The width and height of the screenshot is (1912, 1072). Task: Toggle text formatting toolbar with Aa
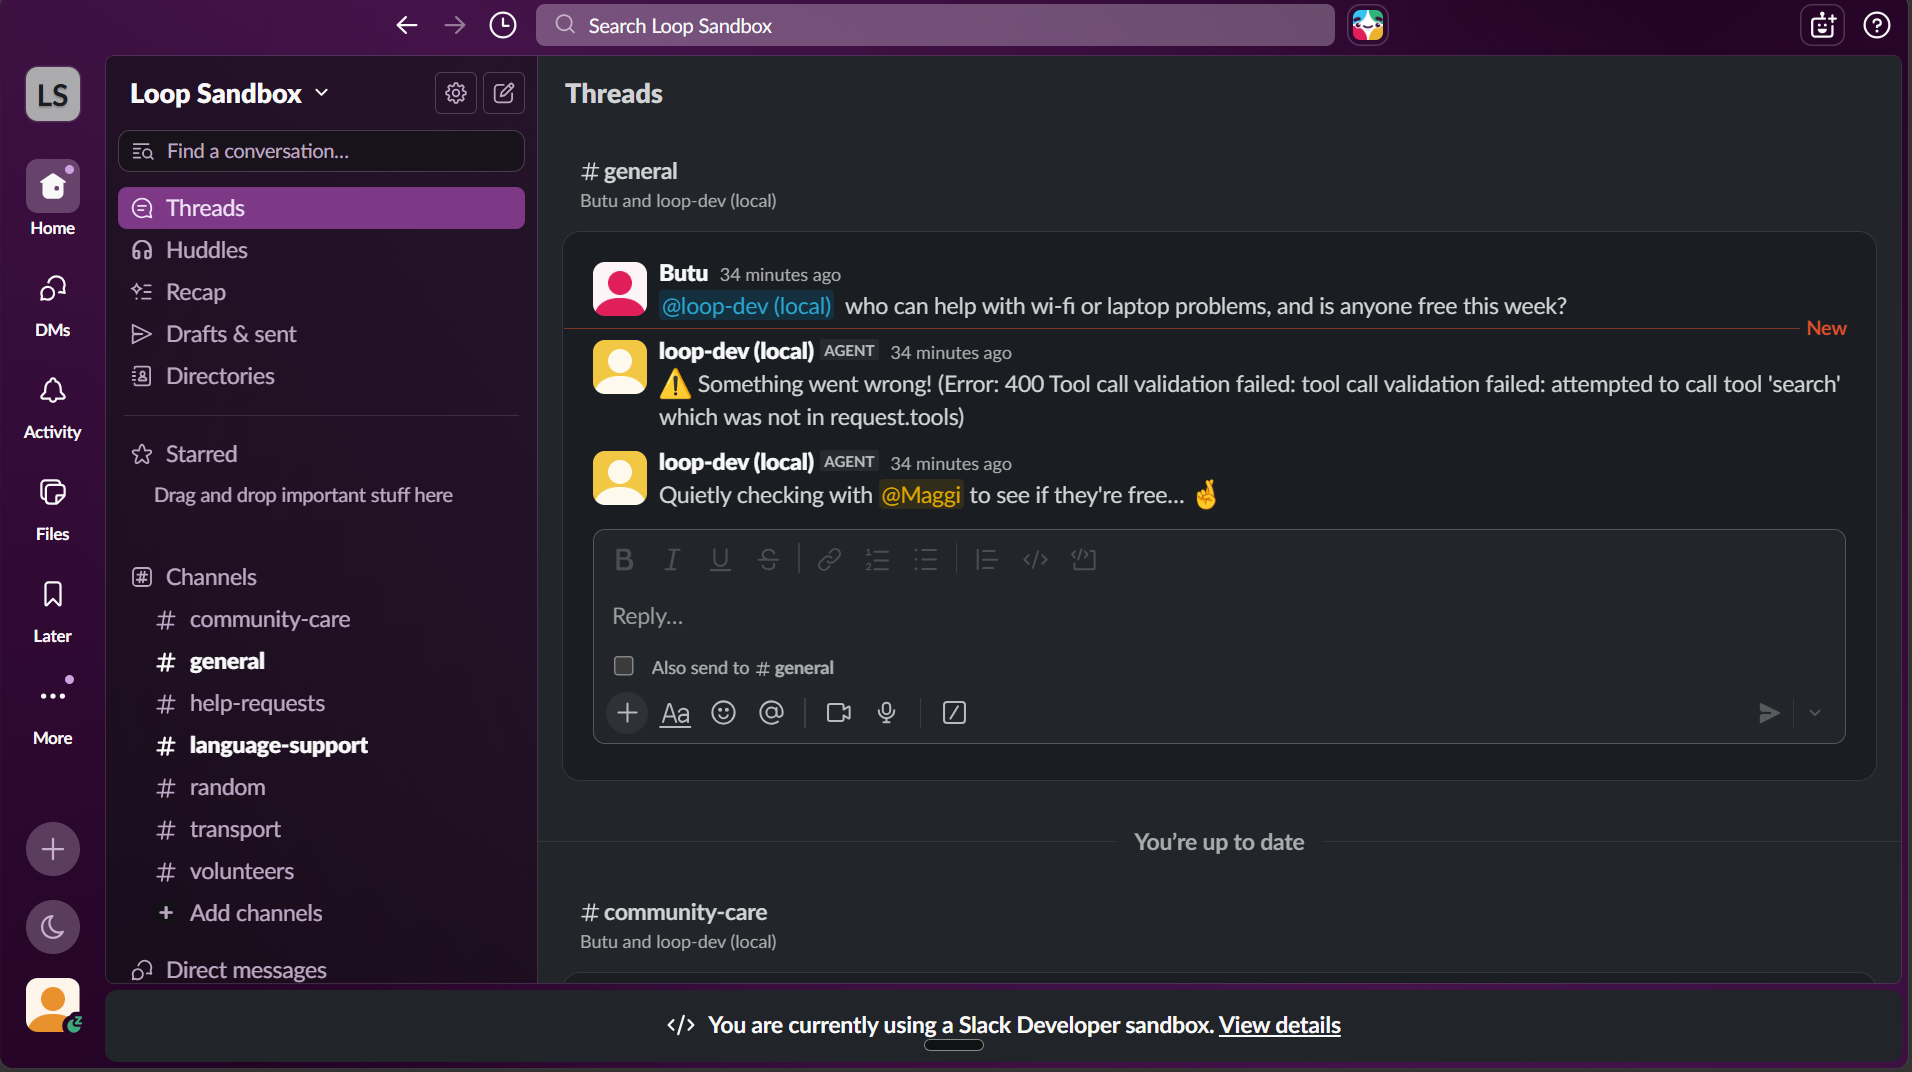tap(675, 713)
